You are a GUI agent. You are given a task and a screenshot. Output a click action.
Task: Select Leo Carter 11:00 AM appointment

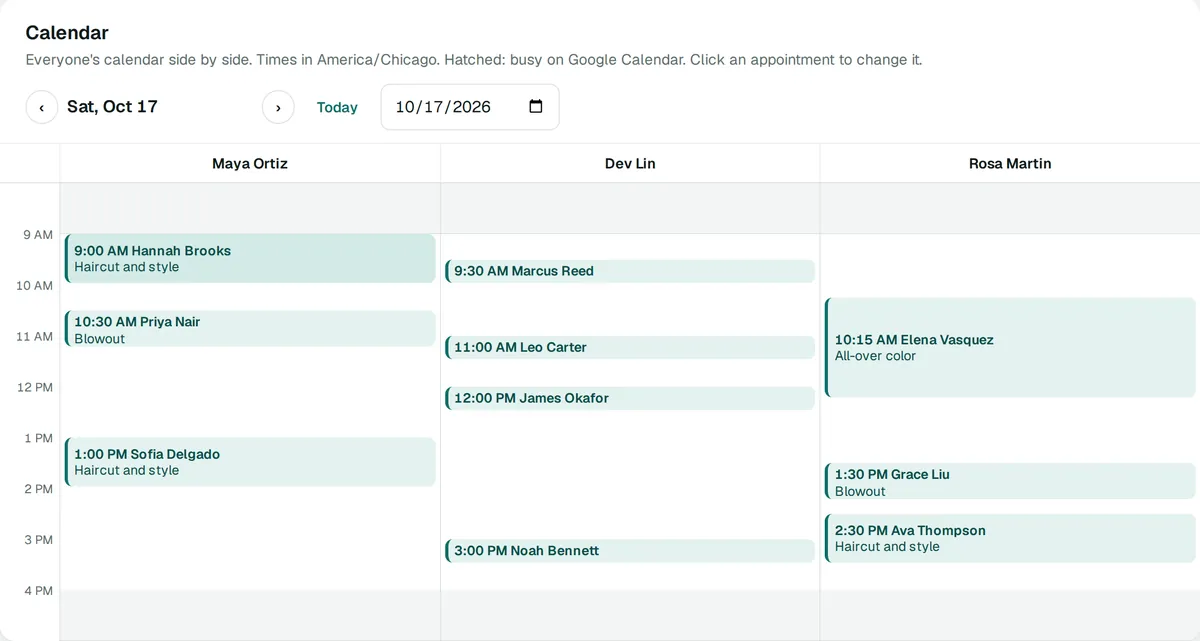tap(630, 347)
